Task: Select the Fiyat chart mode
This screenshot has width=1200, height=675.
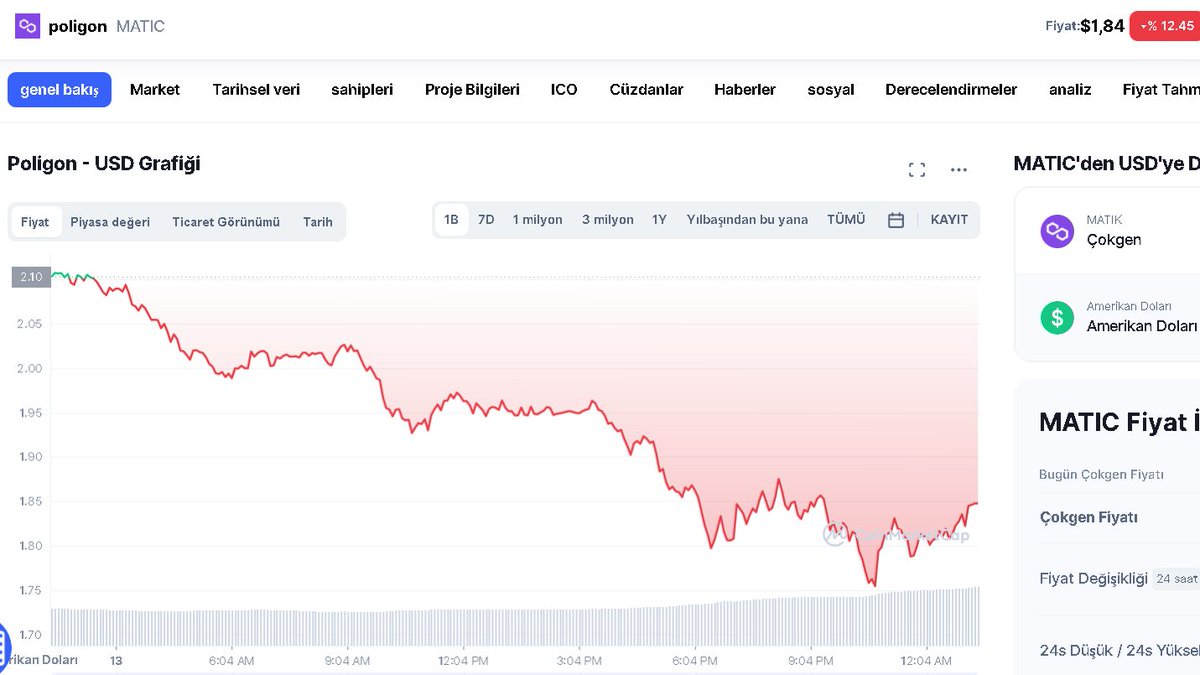Action: pyautogui.click(x=35, y=222)
